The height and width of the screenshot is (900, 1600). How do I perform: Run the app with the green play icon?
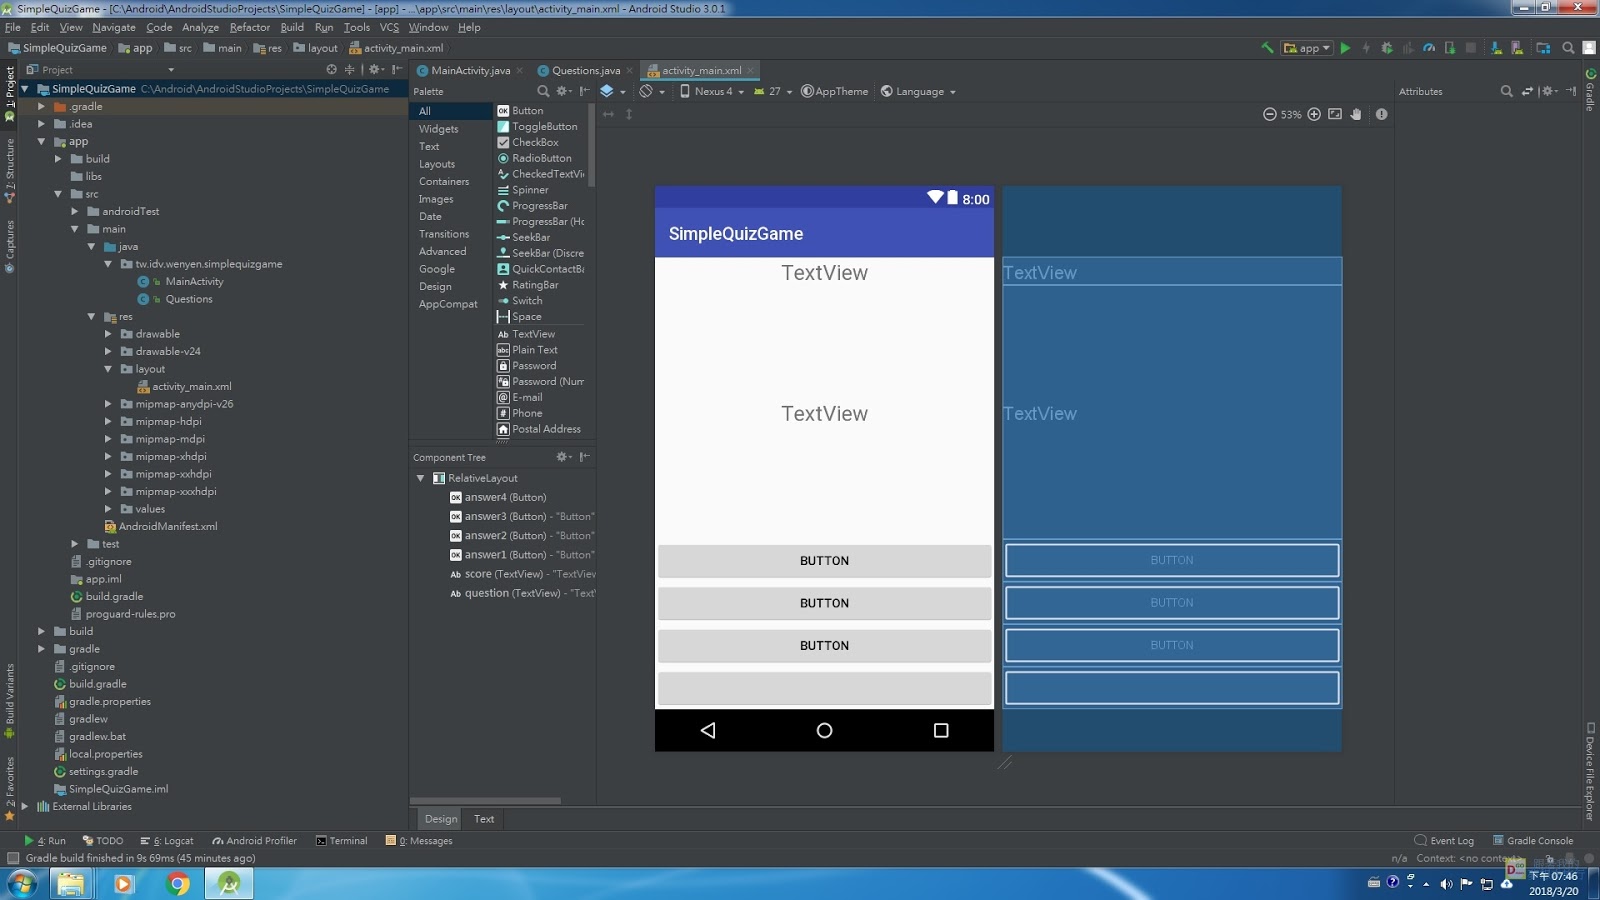point(1346,47)
